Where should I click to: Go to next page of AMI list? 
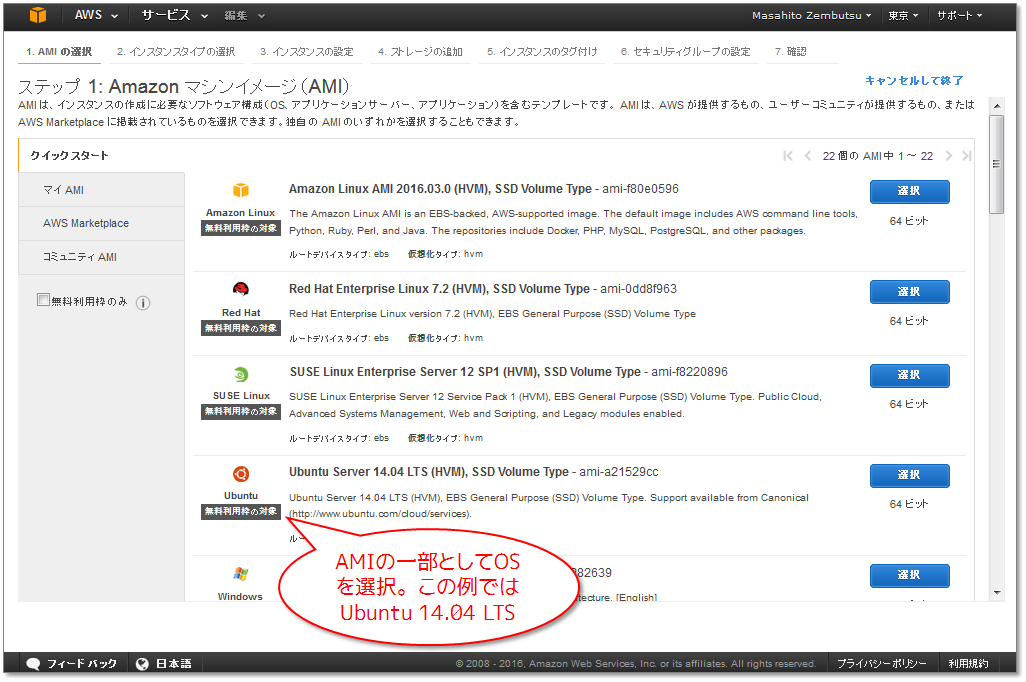(x=948, y=156)
